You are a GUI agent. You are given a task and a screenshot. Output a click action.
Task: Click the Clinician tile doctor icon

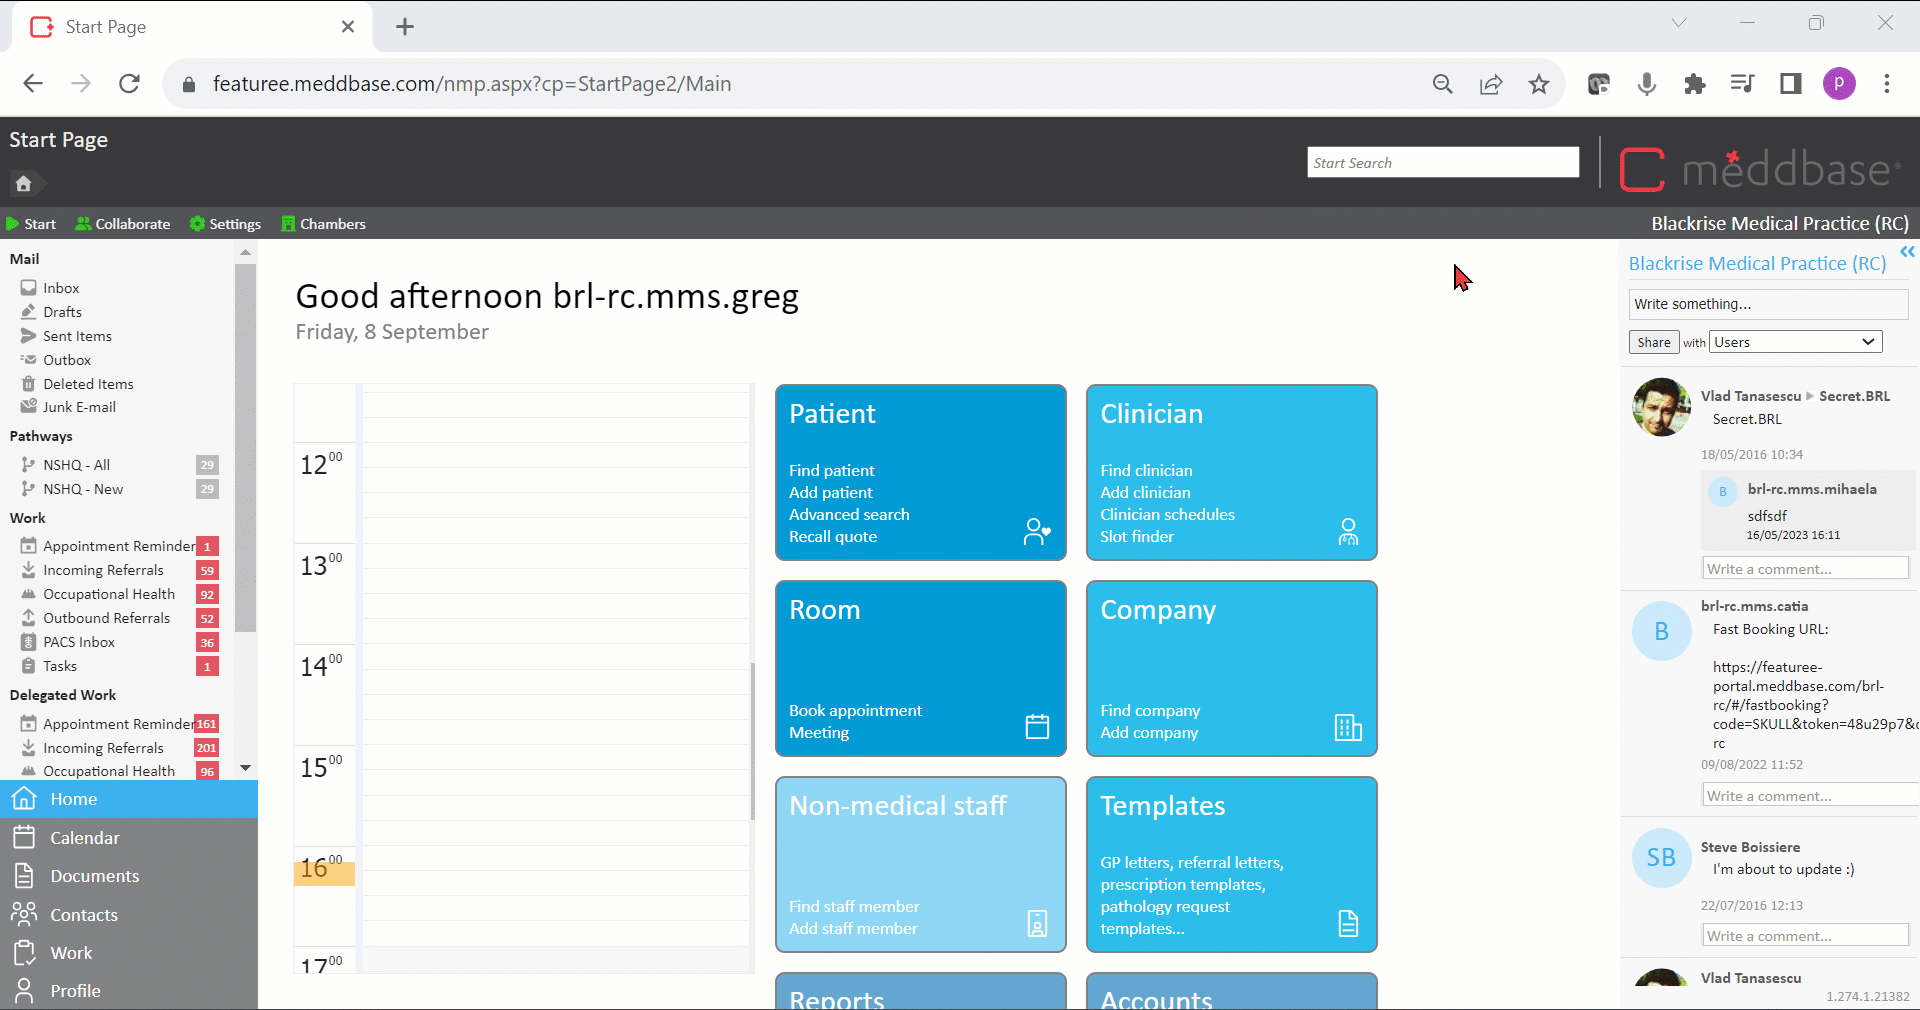pos(1348,531)
